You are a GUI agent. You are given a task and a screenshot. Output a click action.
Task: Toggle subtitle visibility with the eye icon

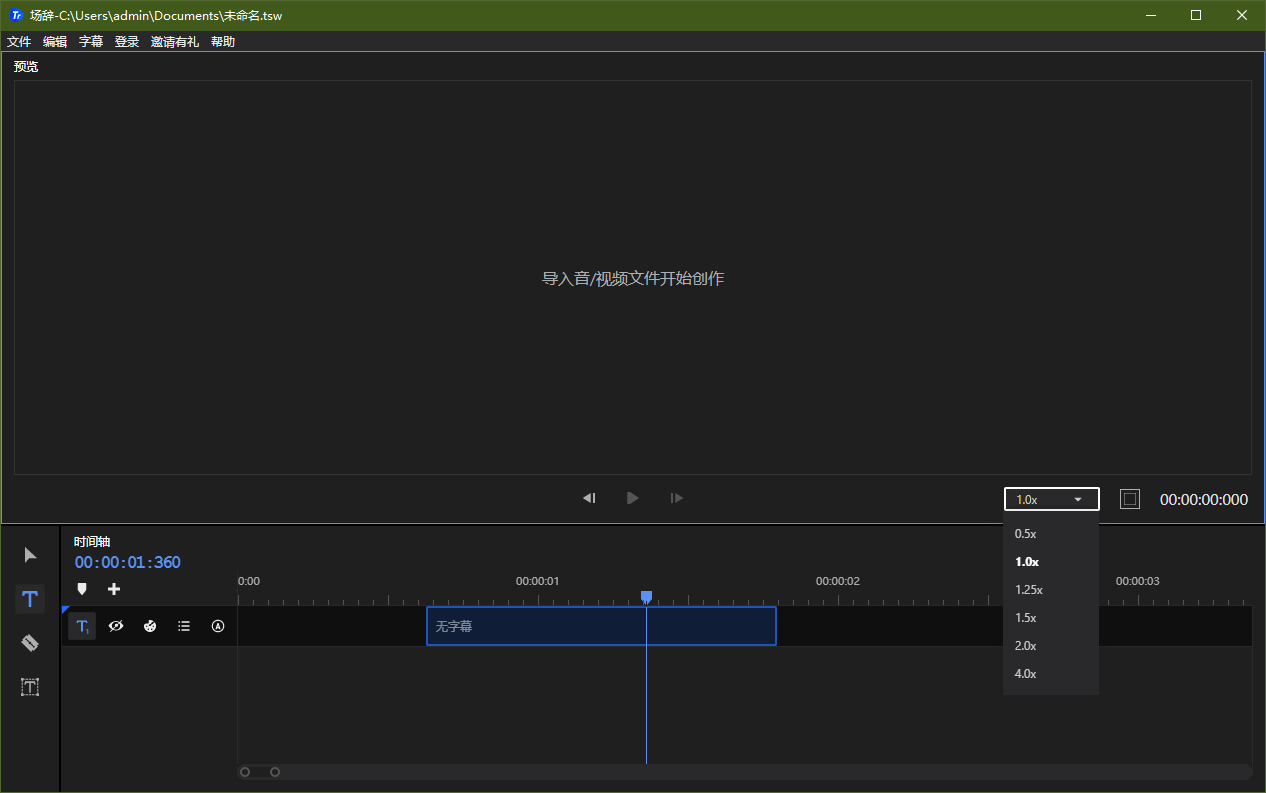pos(115,626)
